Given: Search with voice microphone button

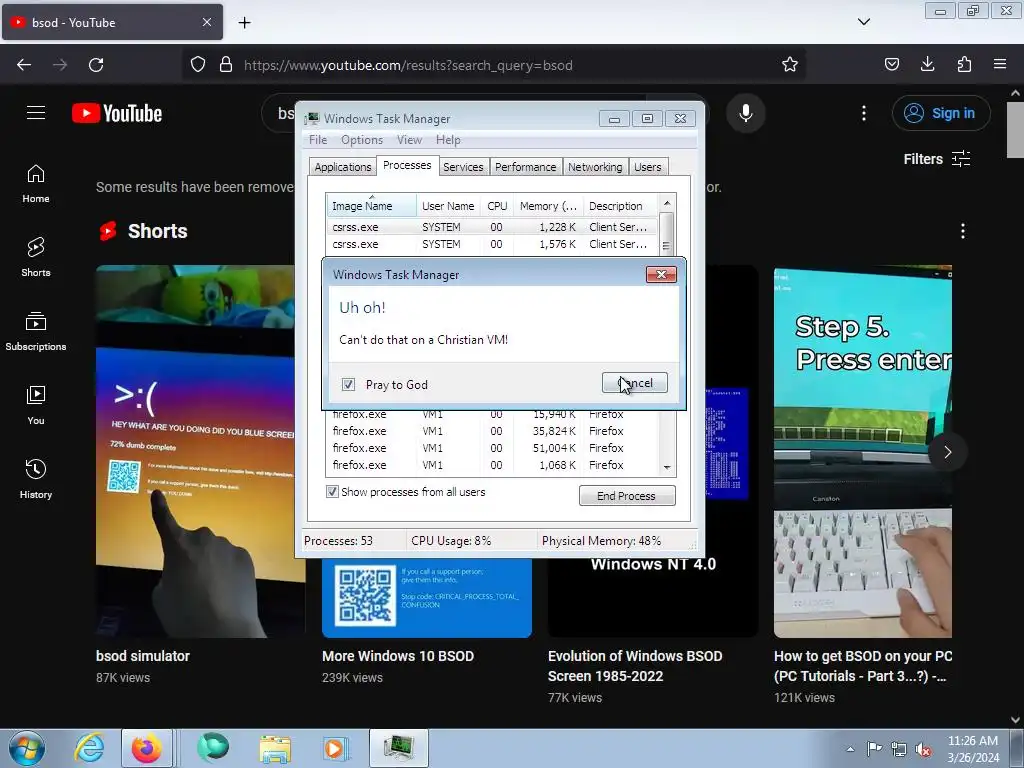Looking at the screenshot, I should (745, 113).
